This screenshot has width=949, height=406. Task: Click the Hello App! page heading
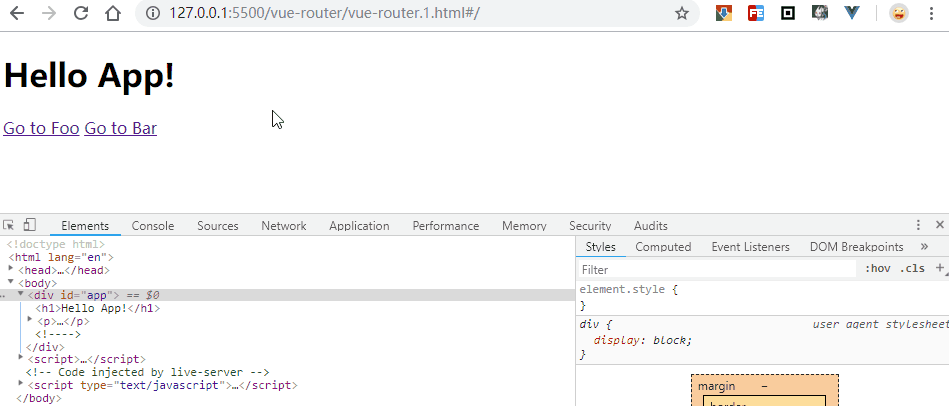89,76
